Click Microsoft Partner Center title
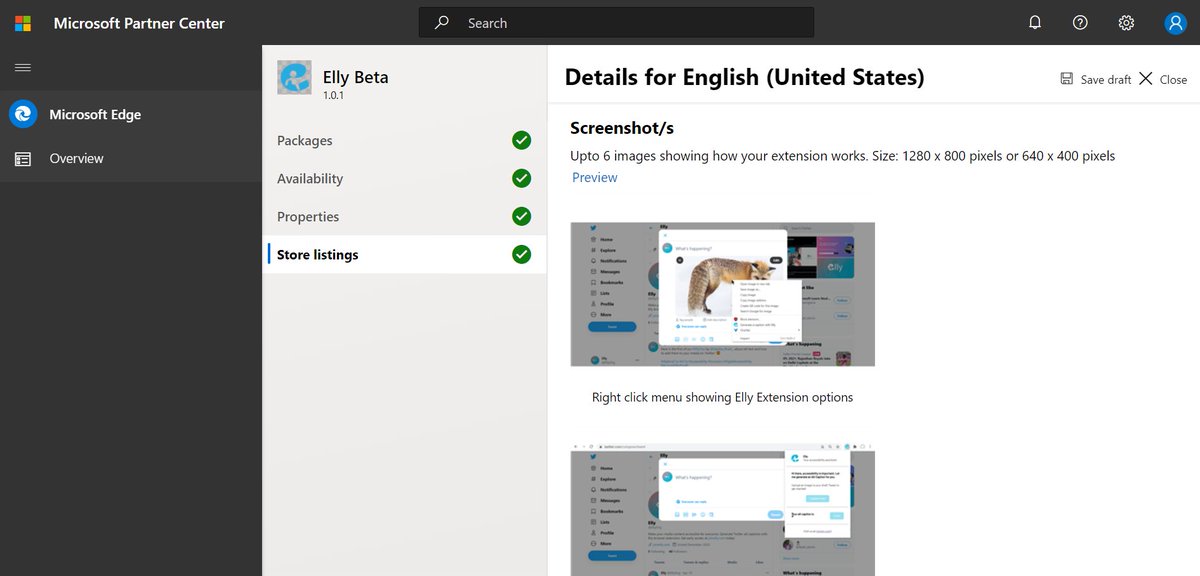This screenshot has height=576, width=1200. pyautogui.click(x=139, y=23)
